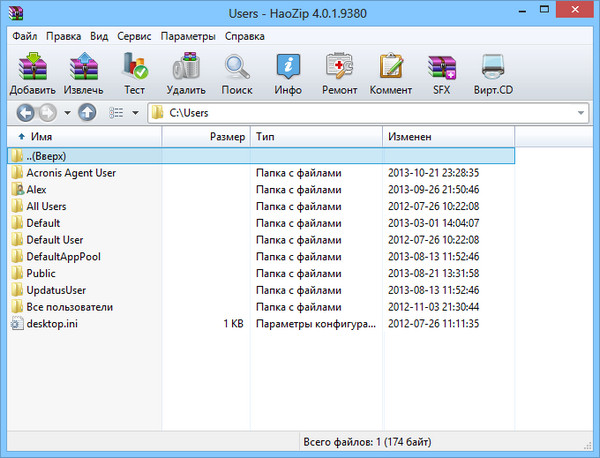Run the Тест archive check
Viewport: 600px width, 458px height.
tap(134, 72)
